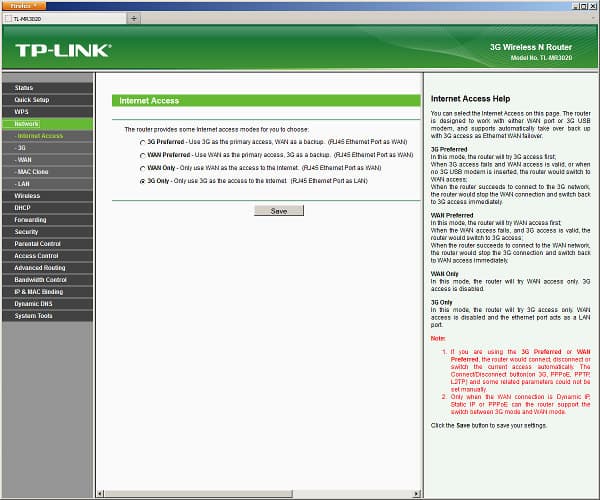600x500 pixels.
Task: Click the TP-LINK logo
Action: 64,50
